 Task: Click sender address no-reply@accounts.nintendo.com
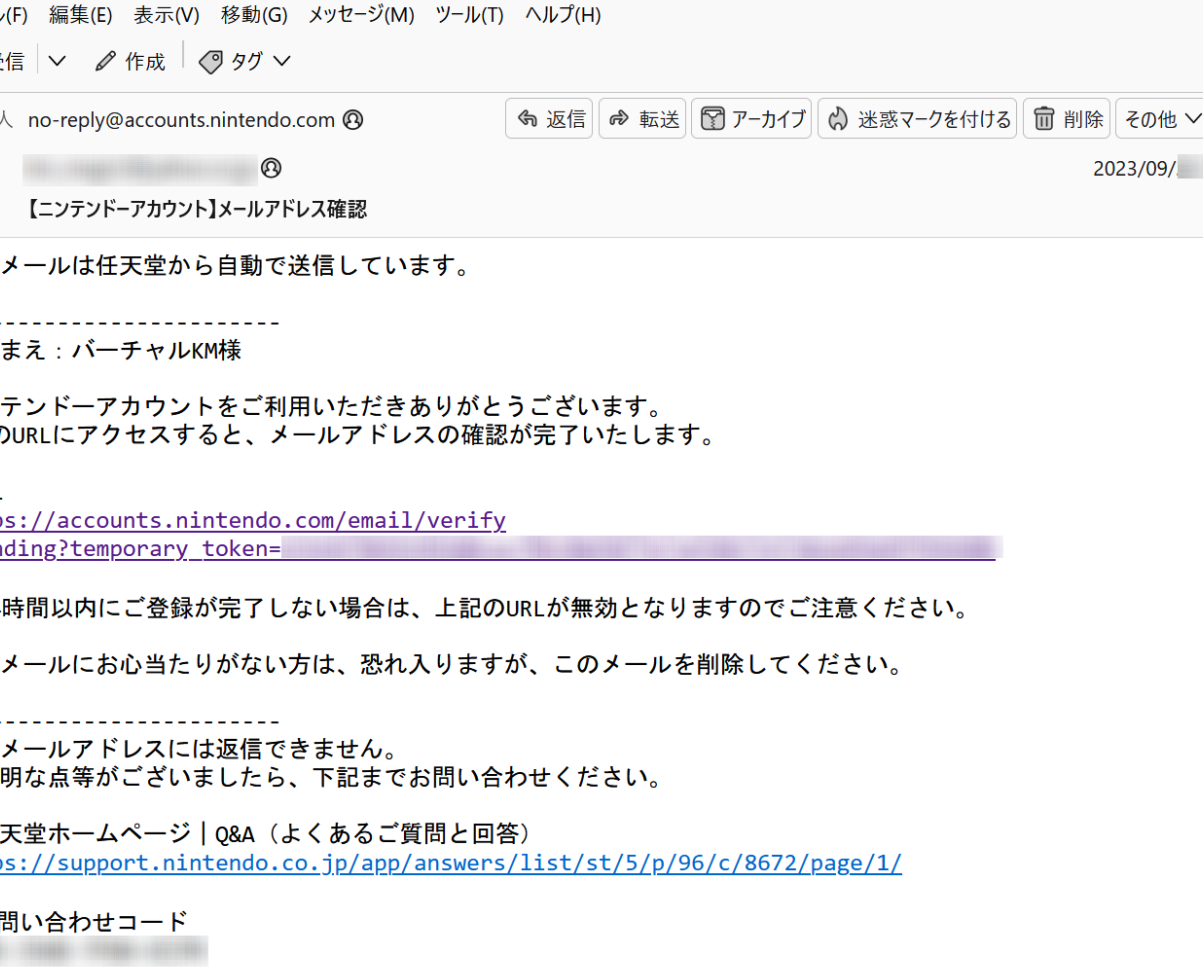(x=181, y=120)
